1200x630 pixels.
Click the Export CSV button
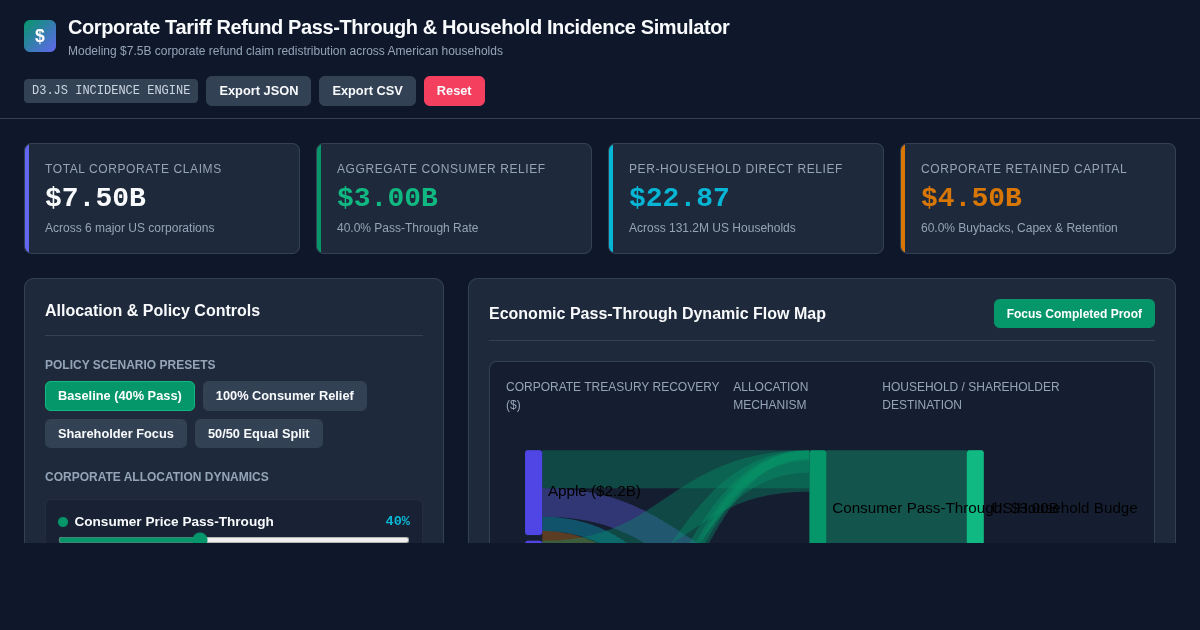(367, 91)
